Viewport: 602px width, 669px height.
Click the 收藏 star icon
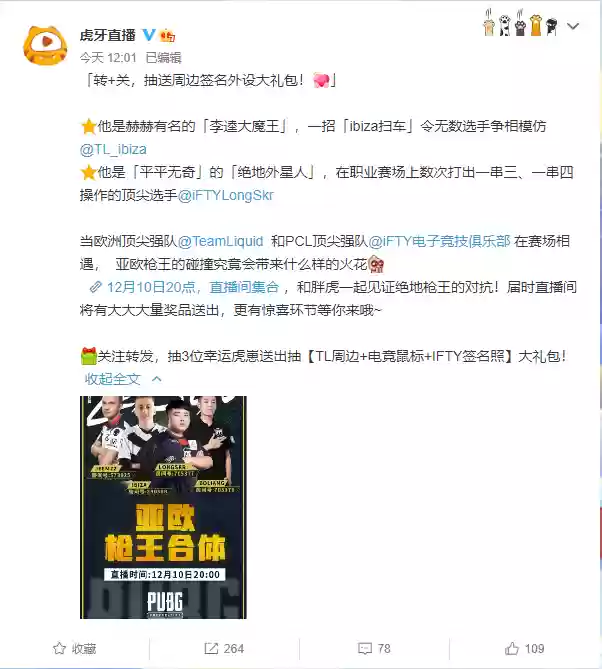click(x=59, y=648)
